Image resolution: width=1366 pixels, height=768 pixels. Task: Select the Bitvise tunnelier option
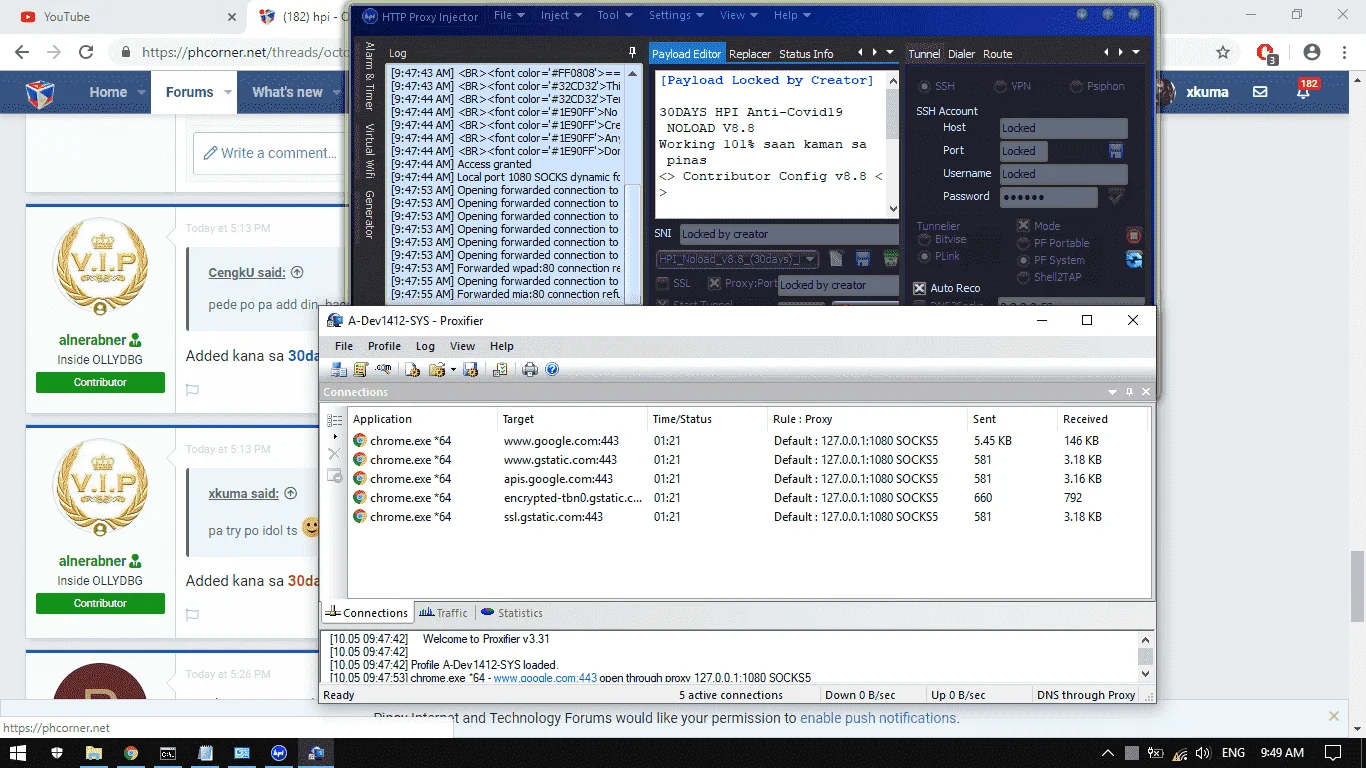(x=924, y=240)
